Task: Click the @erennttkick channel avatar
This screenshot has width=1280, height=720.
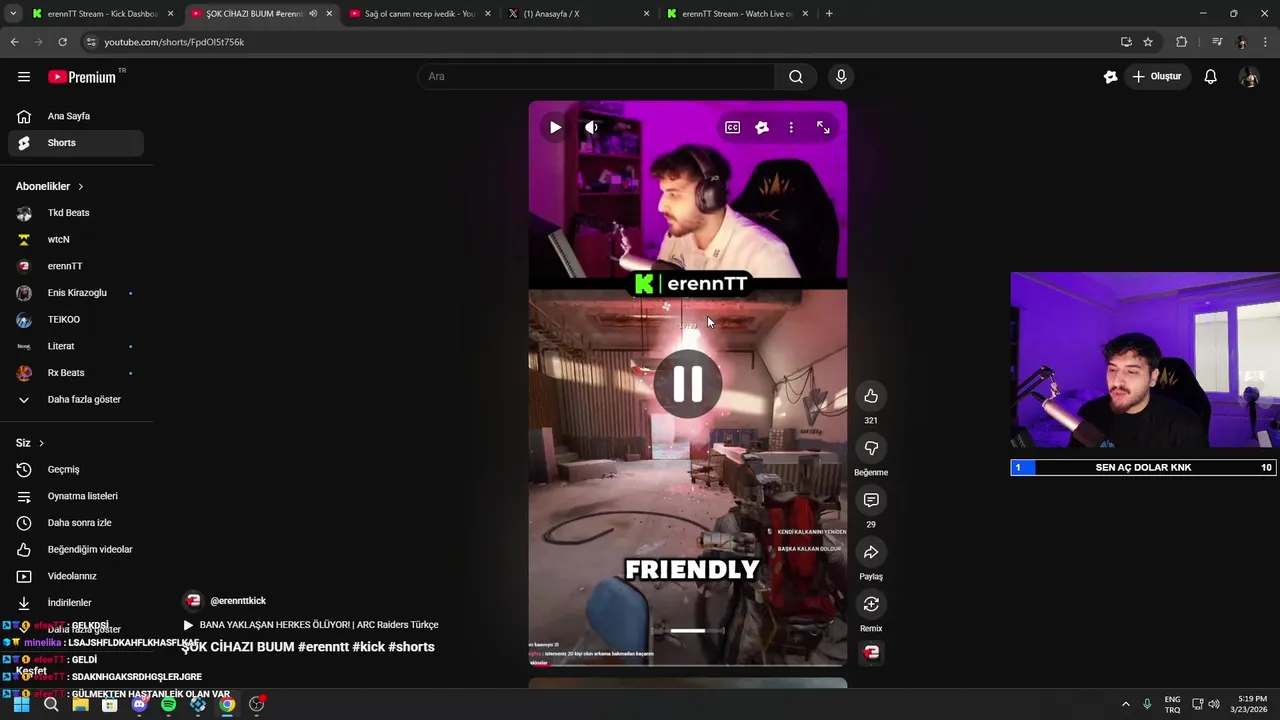Action: (x=193, y=601)
